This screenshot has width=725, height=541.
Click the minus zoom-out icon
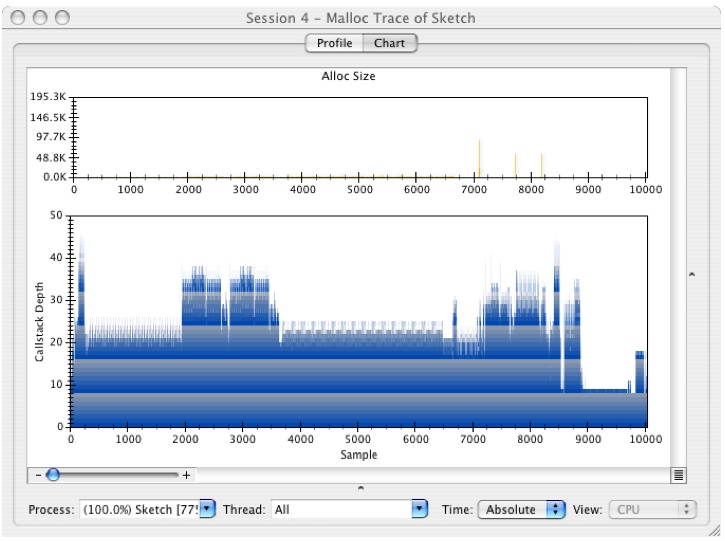[x=38, y=475]
